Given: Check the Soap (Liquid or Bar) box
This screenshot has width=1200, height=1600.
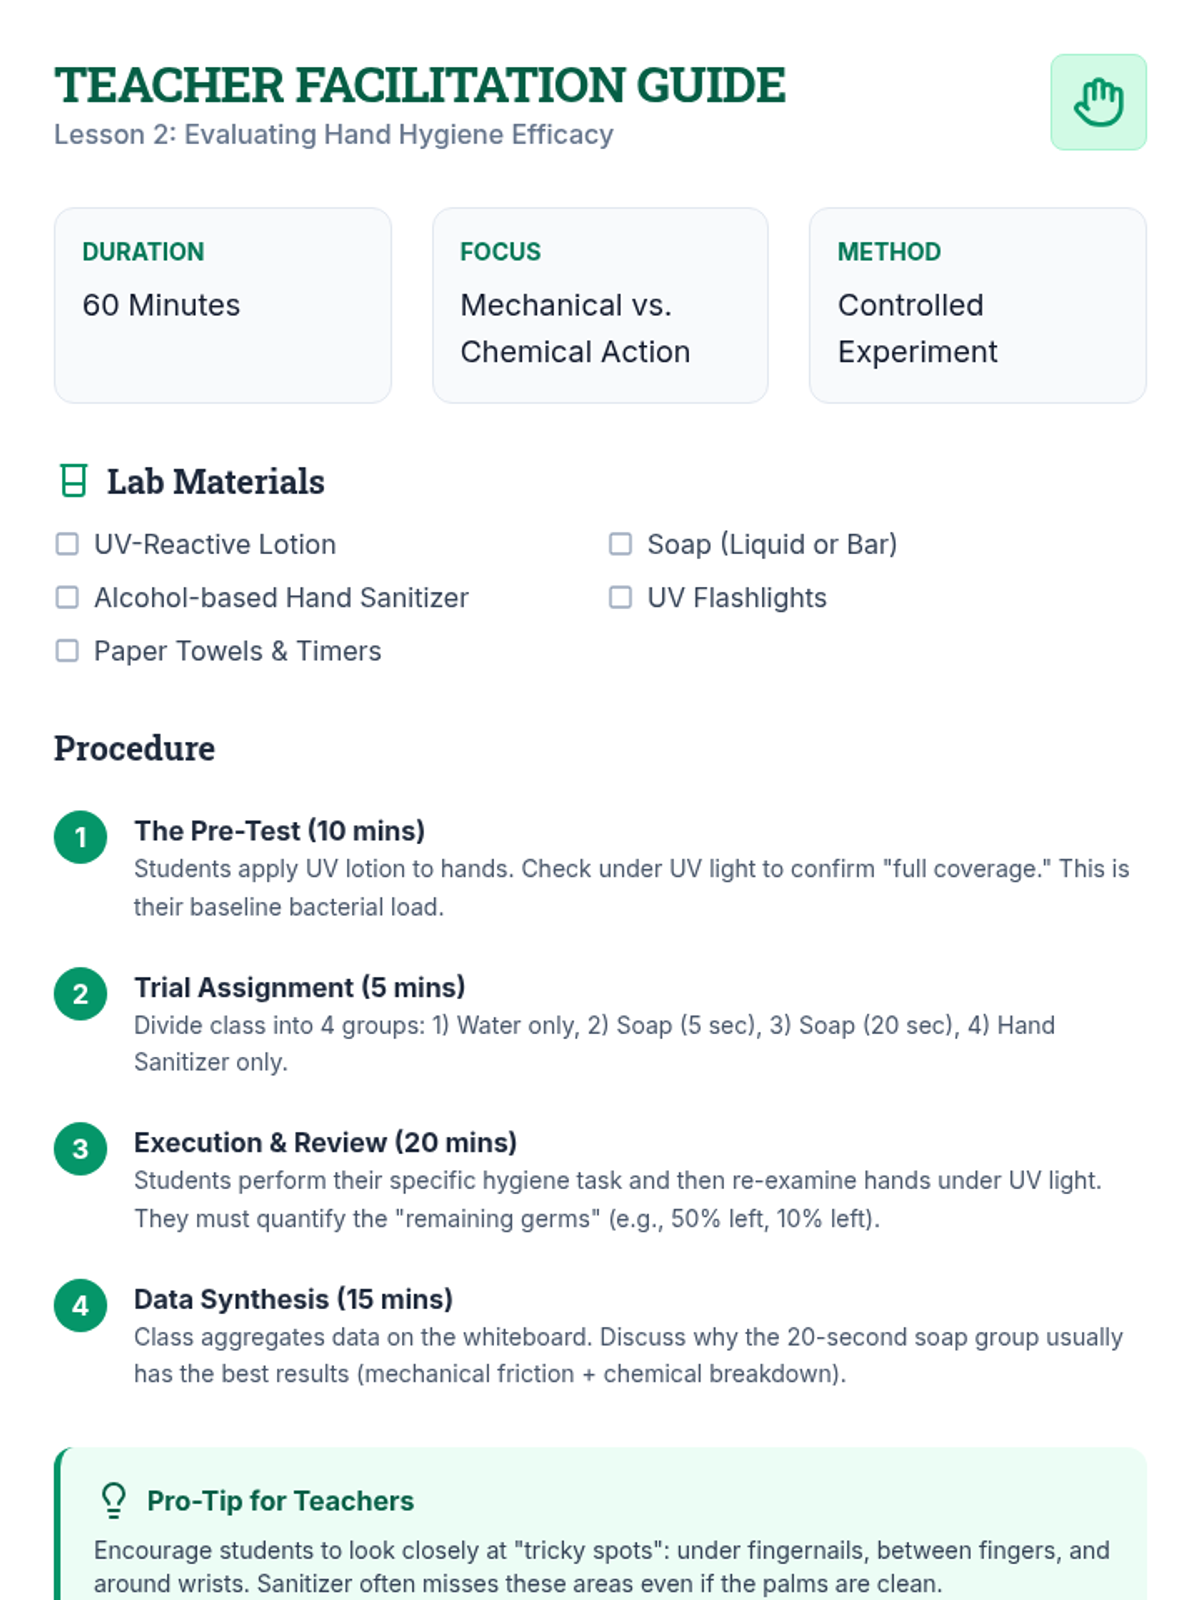Looking at the screenshot, I should pos(620,544).
